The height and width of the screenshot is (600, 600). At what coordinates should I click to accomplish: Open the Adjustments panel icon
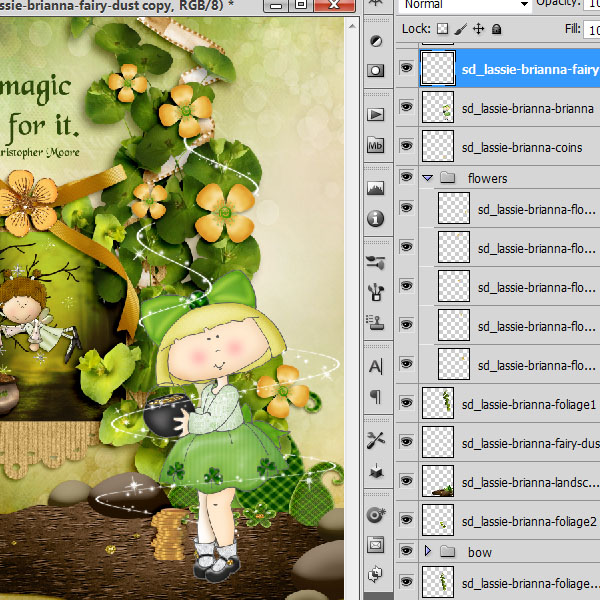pos(376,41)
